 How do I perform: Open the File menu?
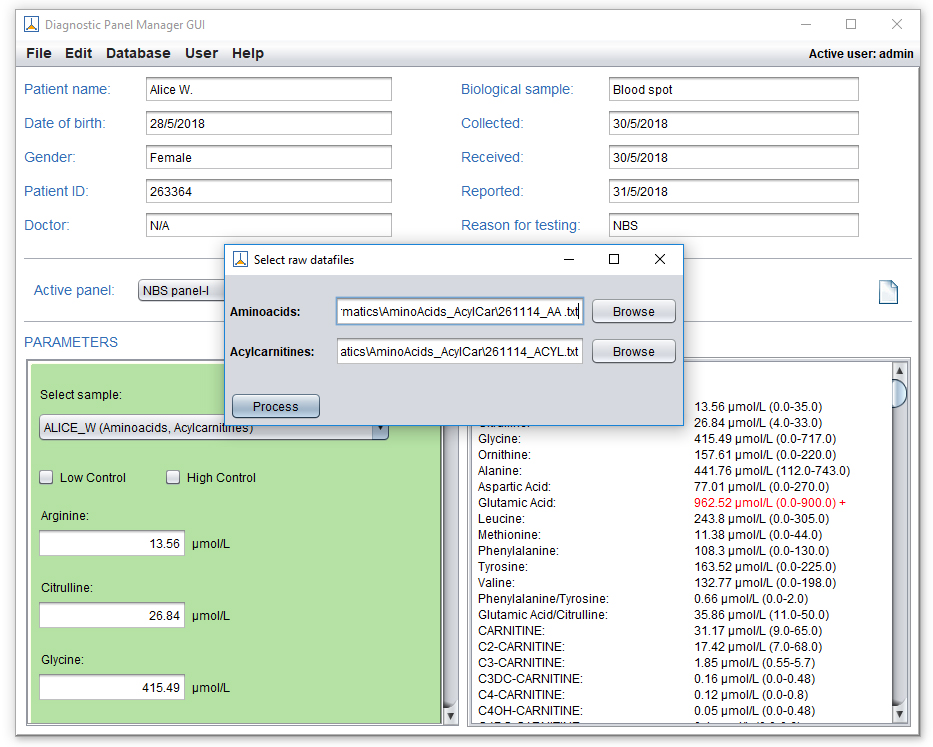point(39,53)
